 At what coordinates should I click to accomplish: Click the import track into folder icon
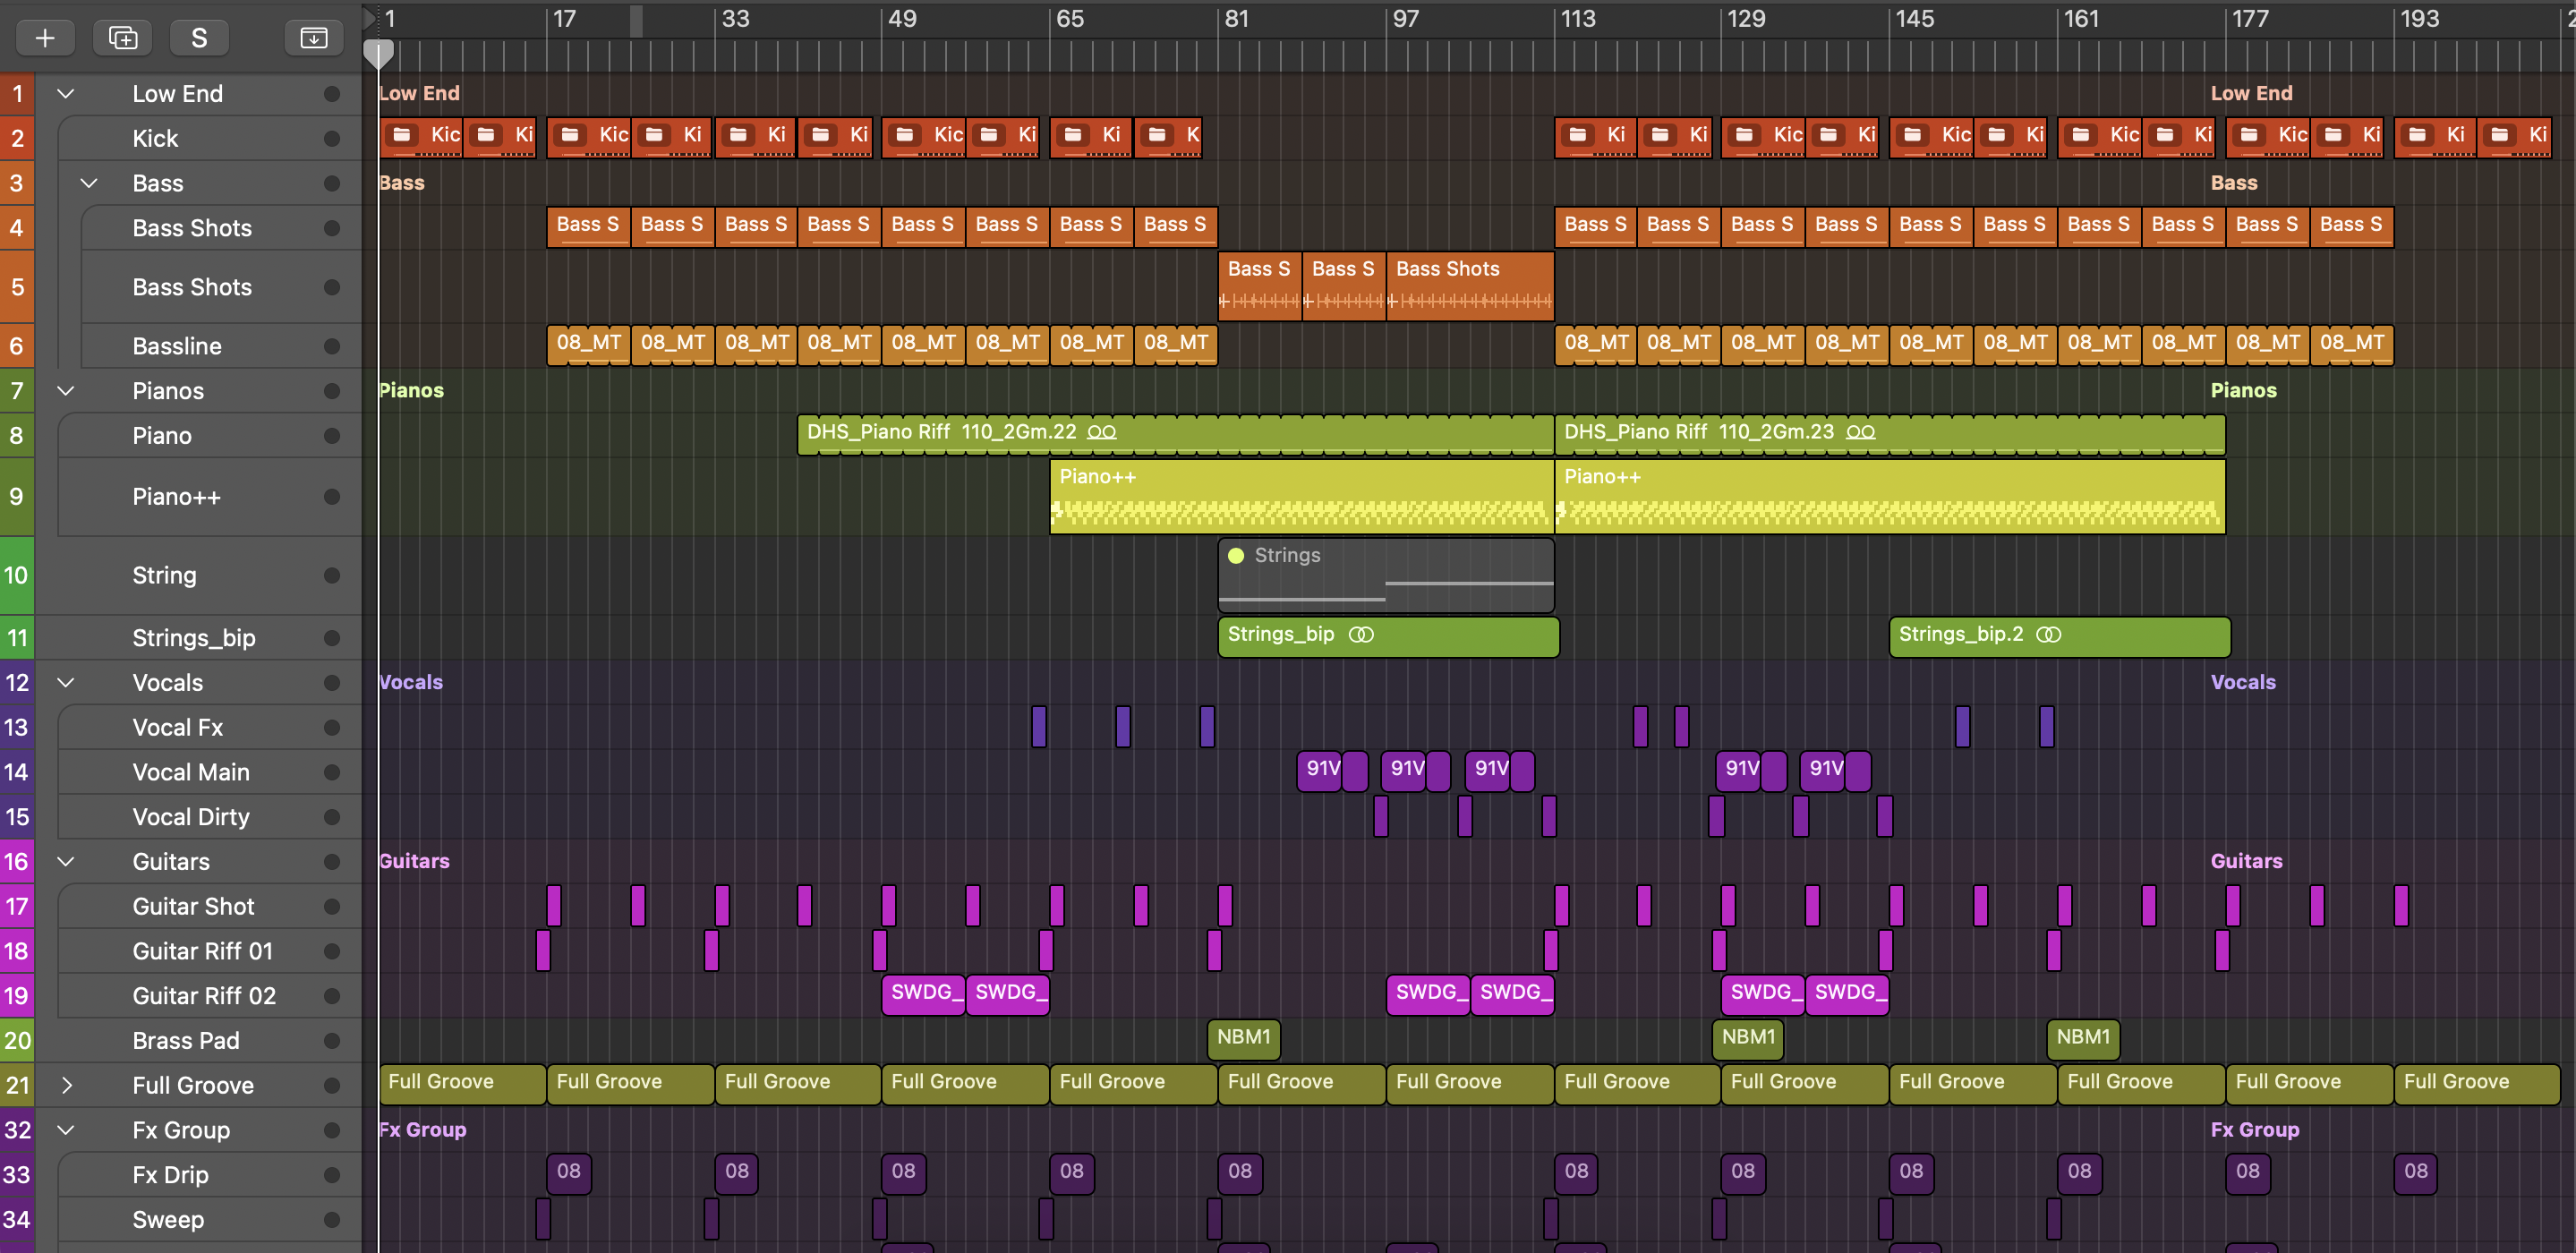click(x=314, y=38)
